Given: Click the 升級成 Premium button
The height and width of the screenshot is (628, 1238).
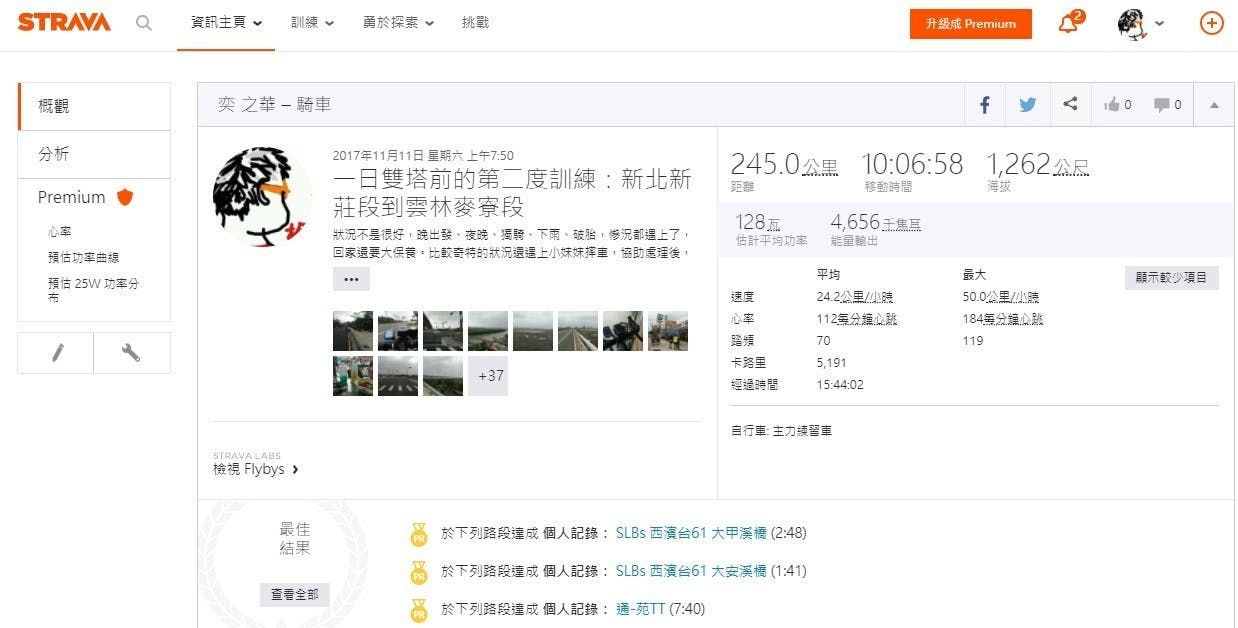Looking at the screenshot, I should tap(970, 24).
